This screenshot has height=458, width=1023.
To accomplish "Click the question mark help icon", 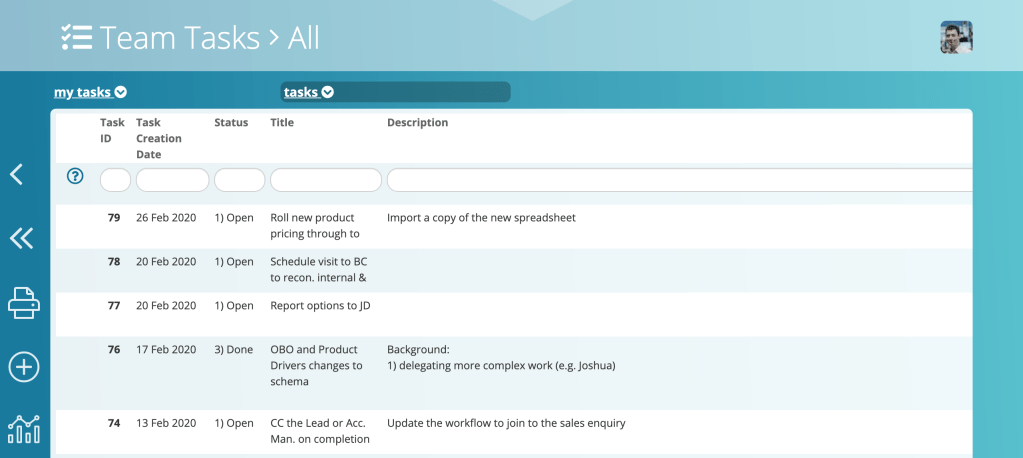I will pos(75,176).
